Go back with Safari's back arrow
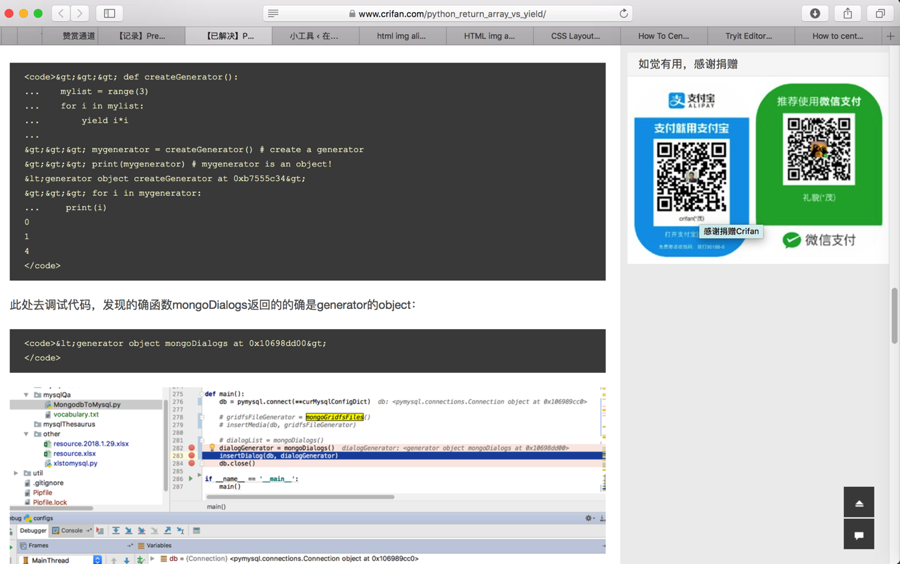 (61, 13)
